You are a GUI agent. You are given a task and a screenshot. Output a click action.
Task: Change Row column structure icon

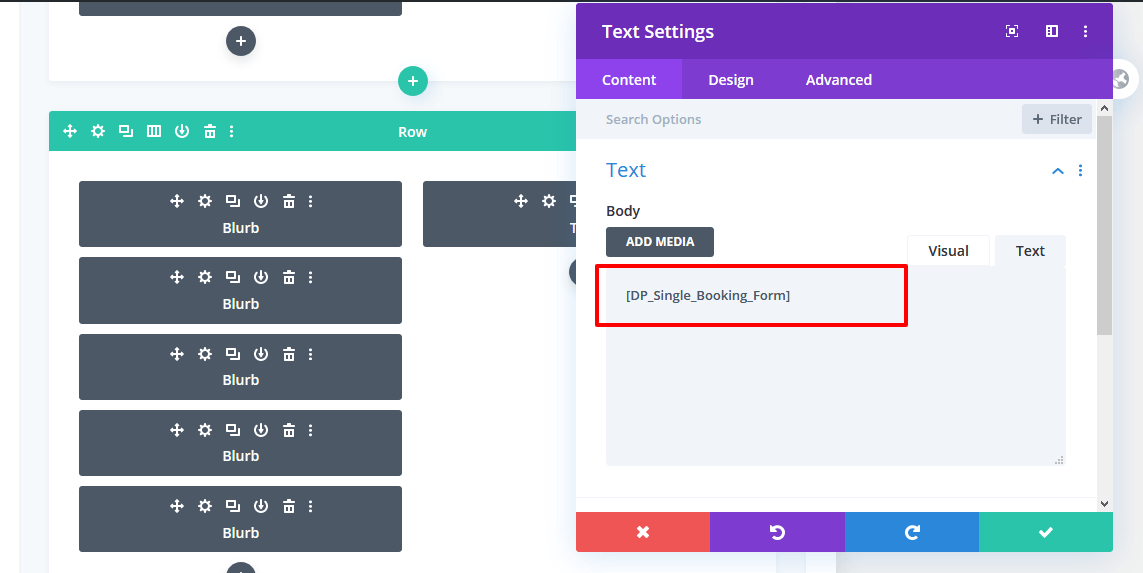154,131
